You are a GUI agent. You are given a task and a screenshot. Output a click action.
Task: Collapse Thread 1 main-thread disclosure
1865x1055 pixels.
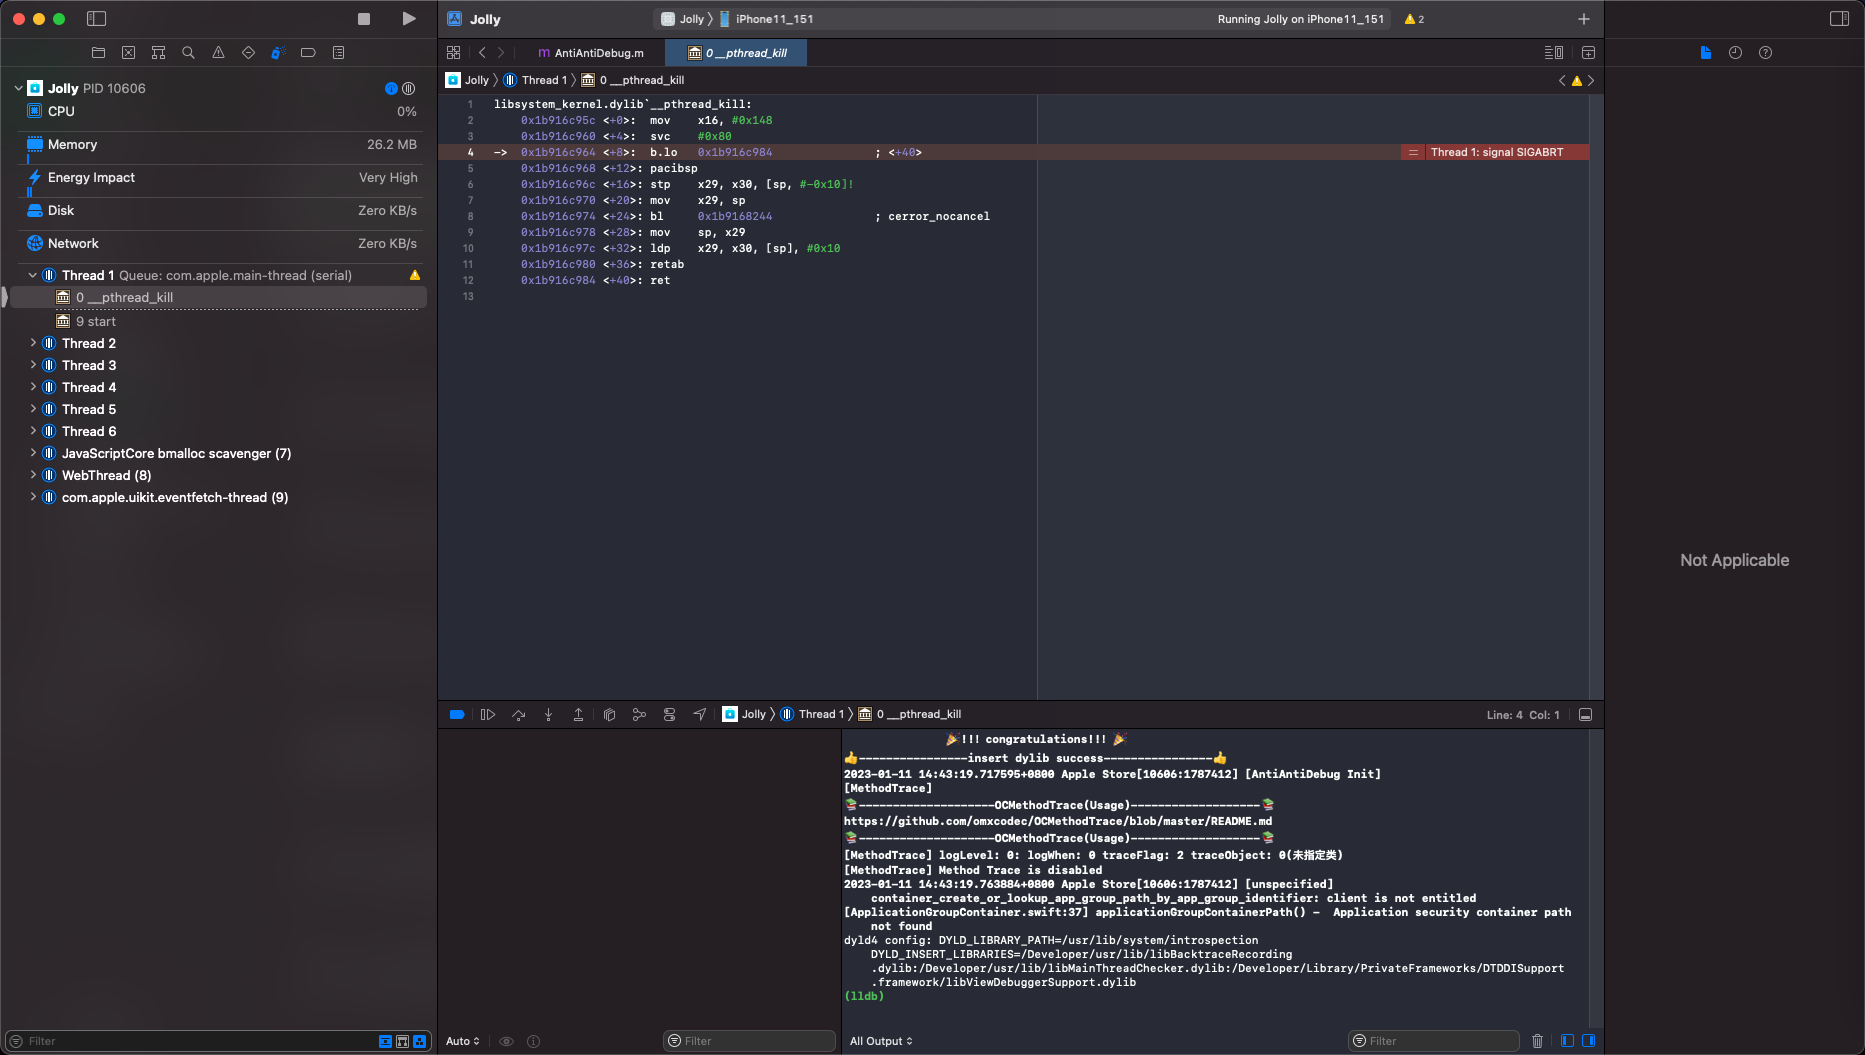tap(33, 275)
